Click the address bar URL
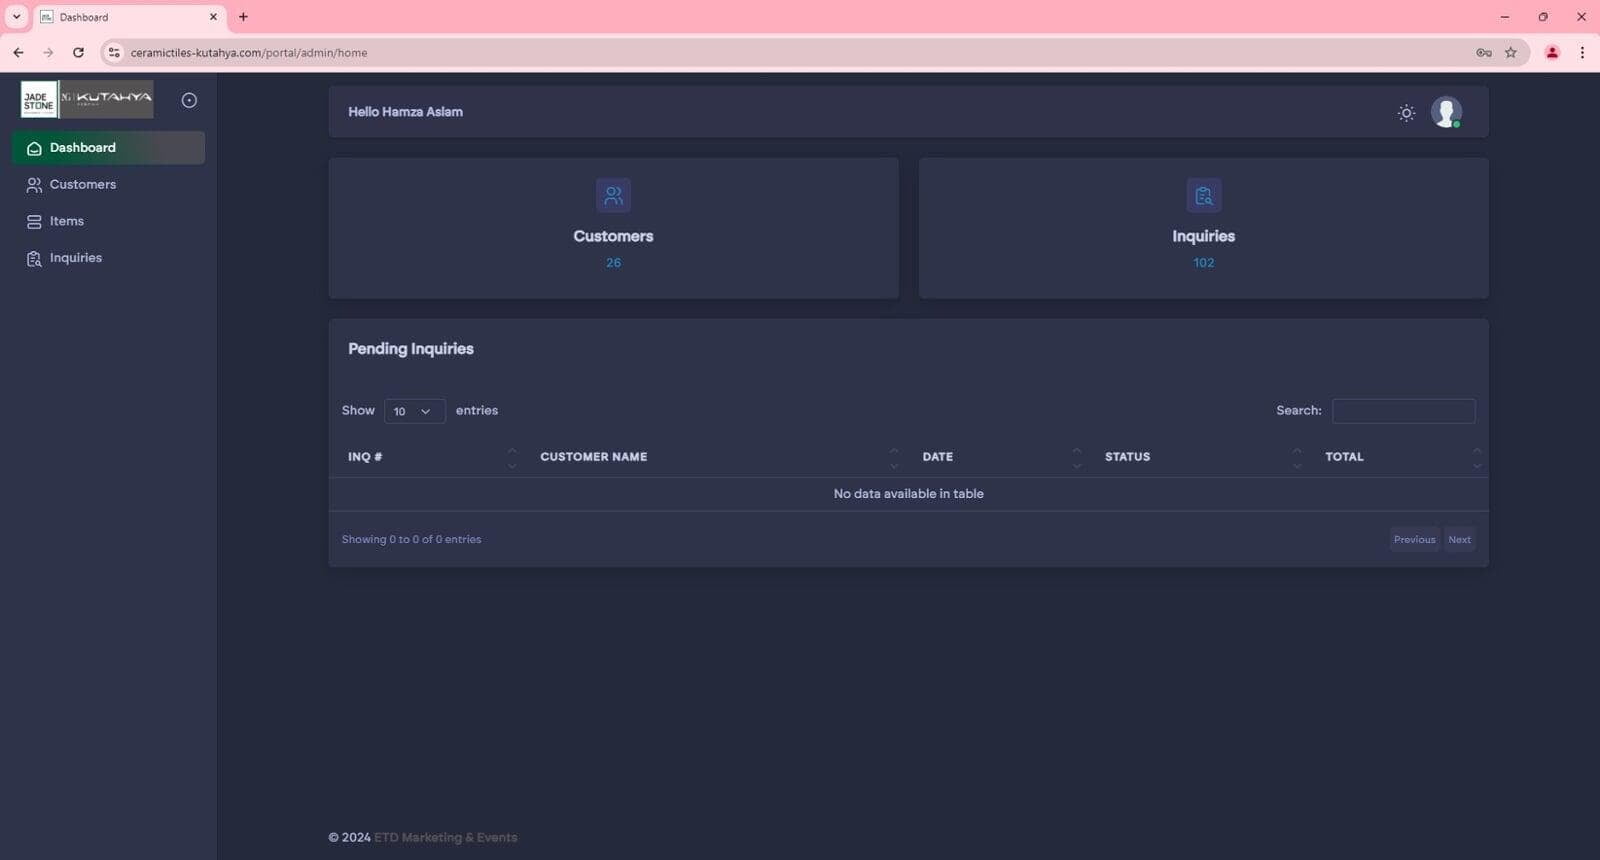This screenshot has height=860, width=1600. [x=249, y=53]
